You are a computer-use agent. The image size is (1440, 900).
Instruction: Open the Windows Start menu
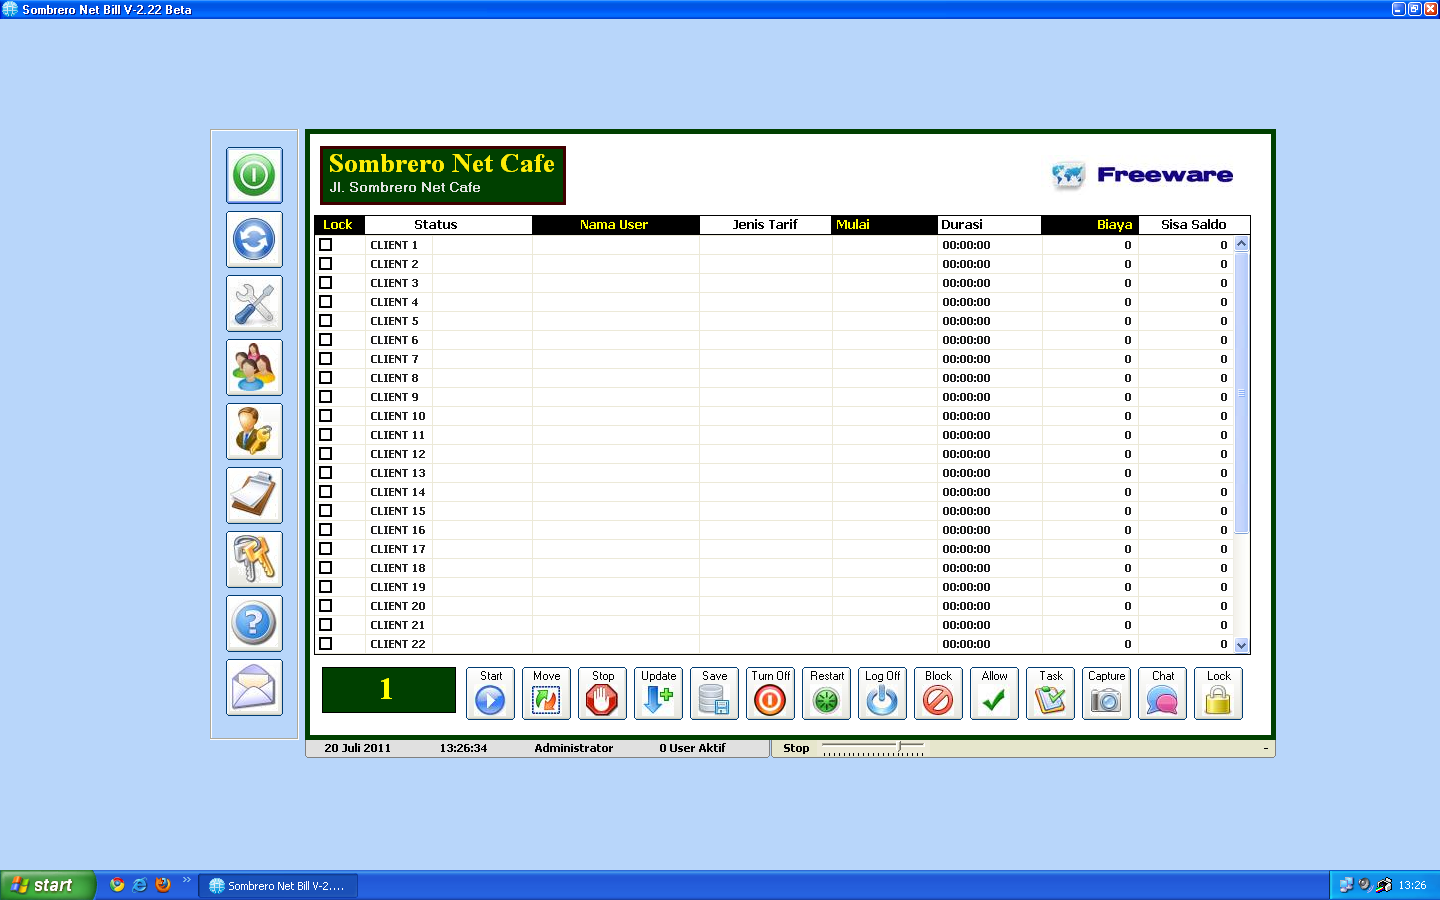coord(47,885)
